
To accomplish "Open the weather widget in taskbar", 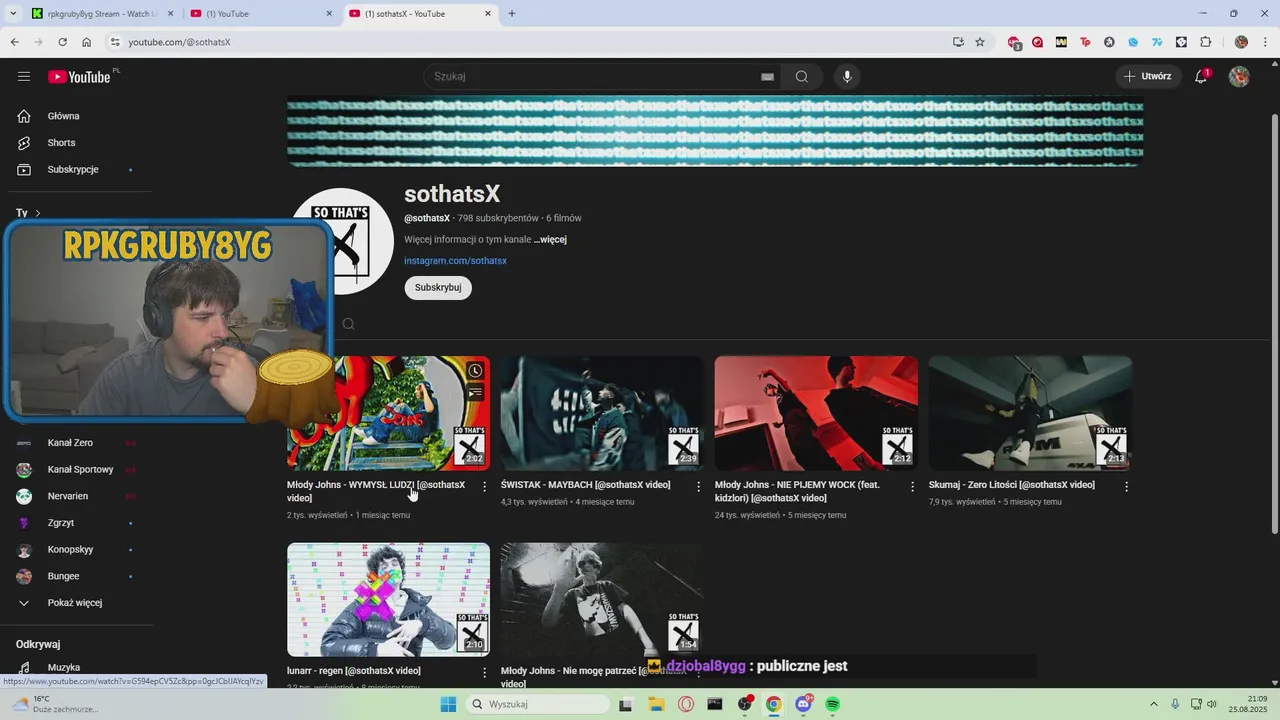I will (x=55, y=704).
